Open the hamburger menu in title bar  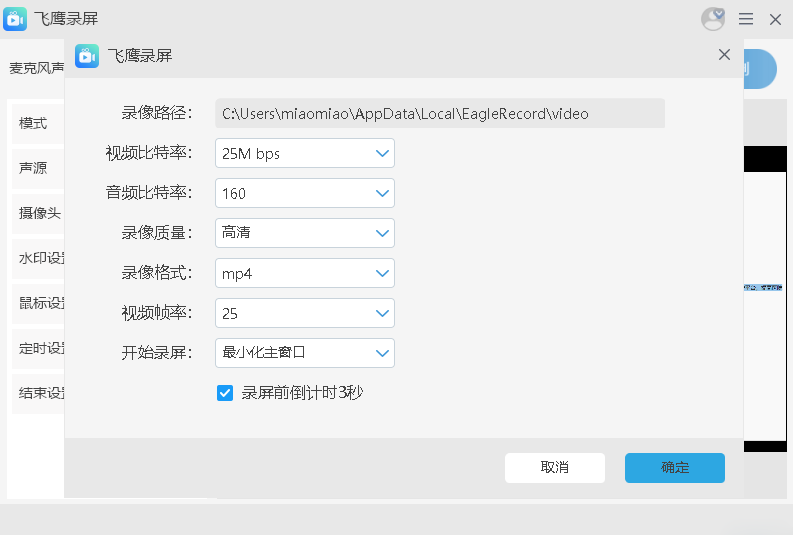[x=746, y=19]
